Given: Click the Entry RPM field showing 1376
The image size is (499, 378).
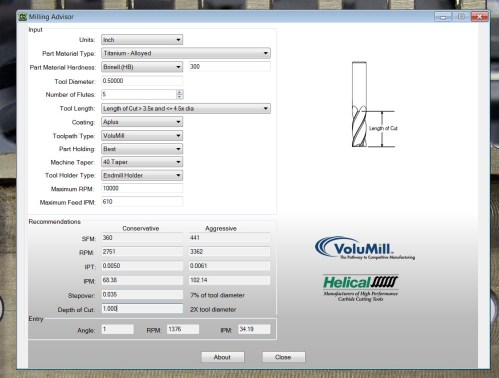Looking at the screenshot, I should 183,329.
